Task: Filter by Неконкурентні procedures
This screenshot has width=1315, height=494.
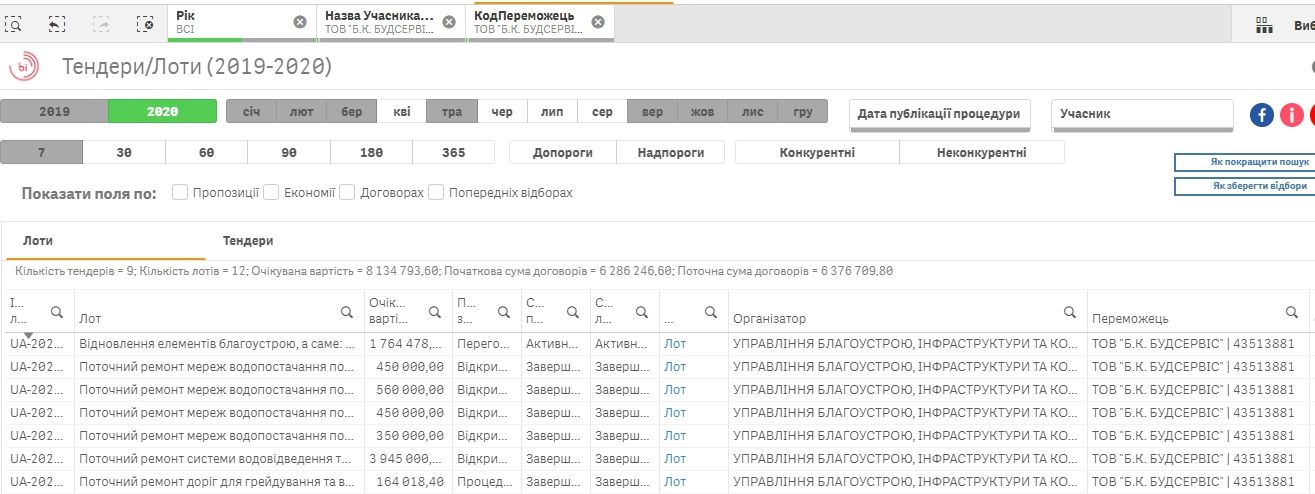Action: pyautogui.click(x=982, y=153)
